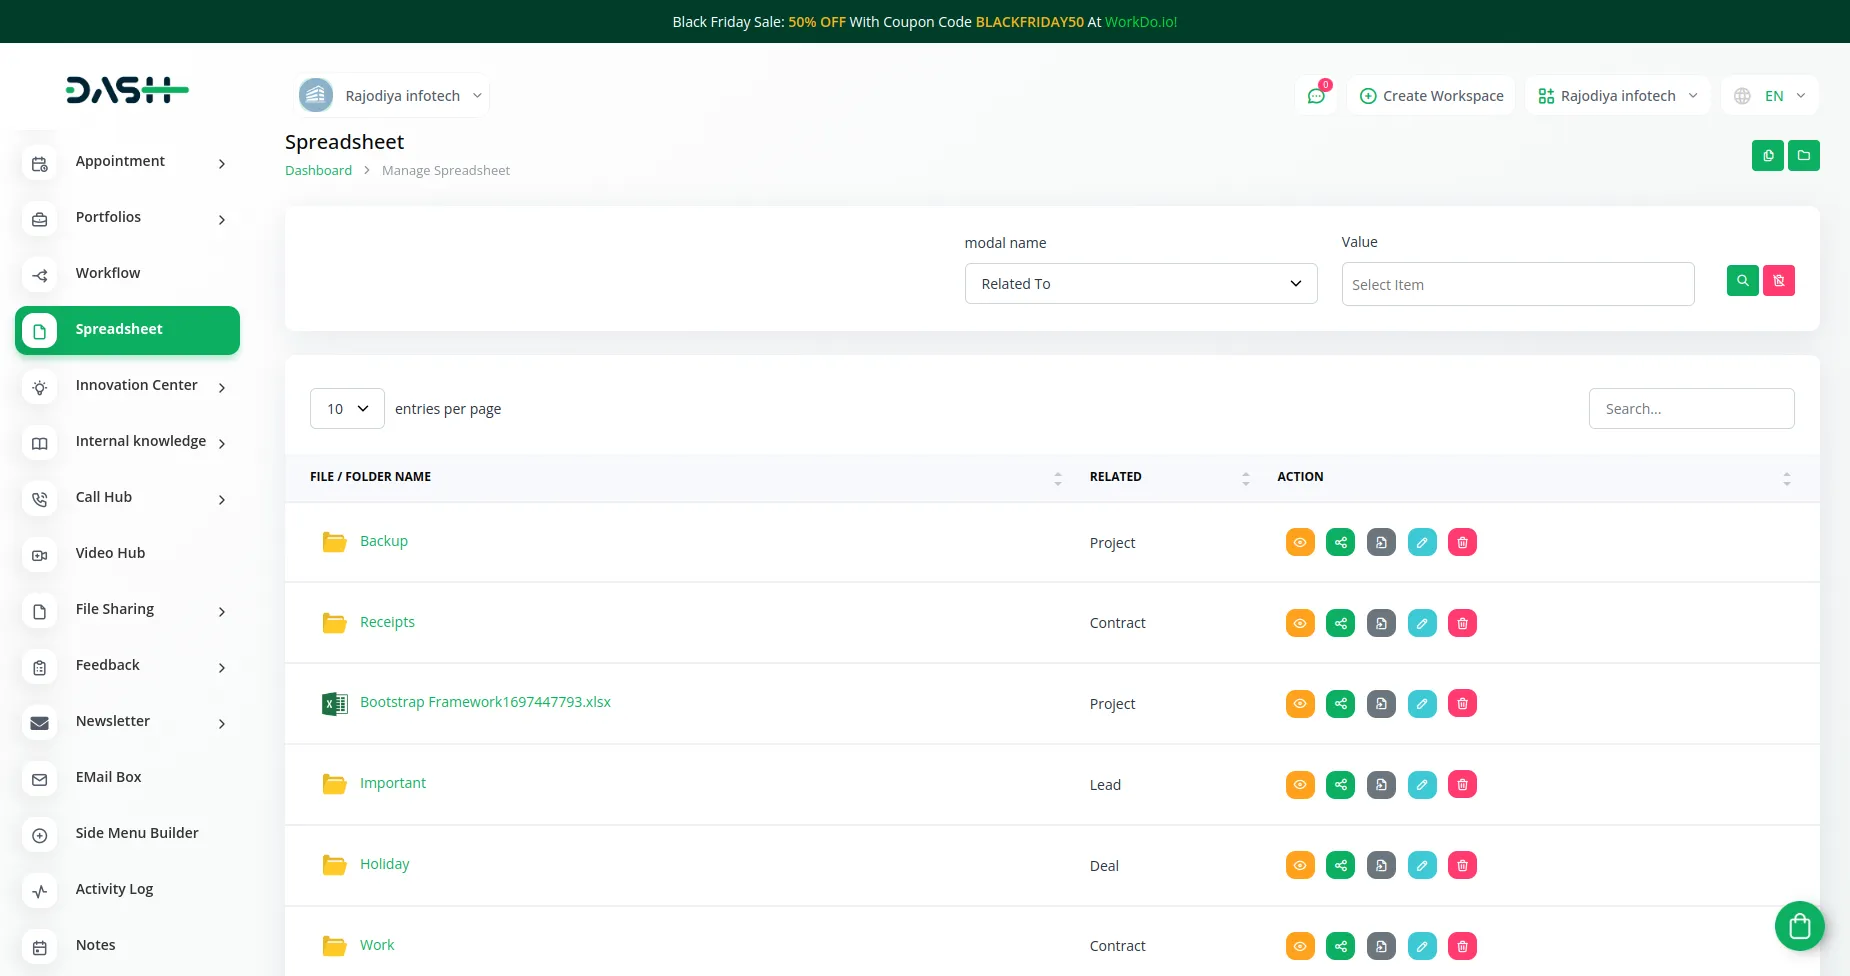Open the Holiday folder link
The height and width of the screenshot is (976, 1850).
[384, 864]
